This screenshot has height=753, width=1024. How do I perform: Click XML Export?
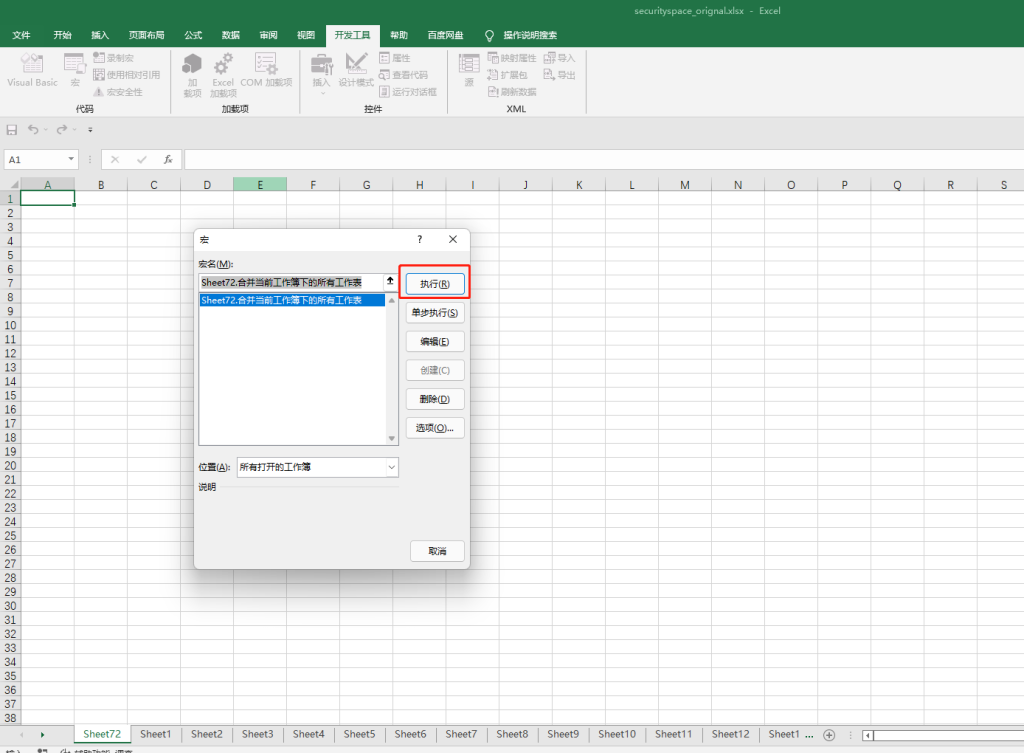pos(560,74)
